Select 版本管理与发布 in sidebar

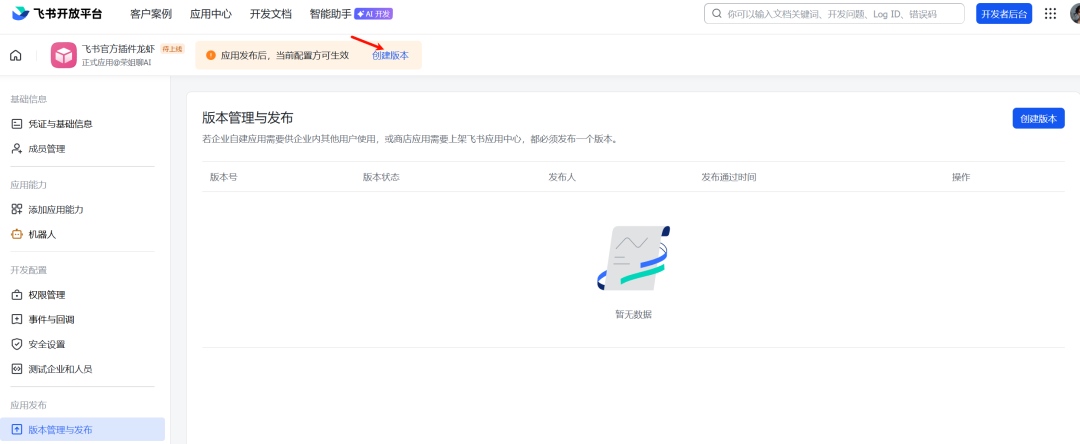click(83, 430)
